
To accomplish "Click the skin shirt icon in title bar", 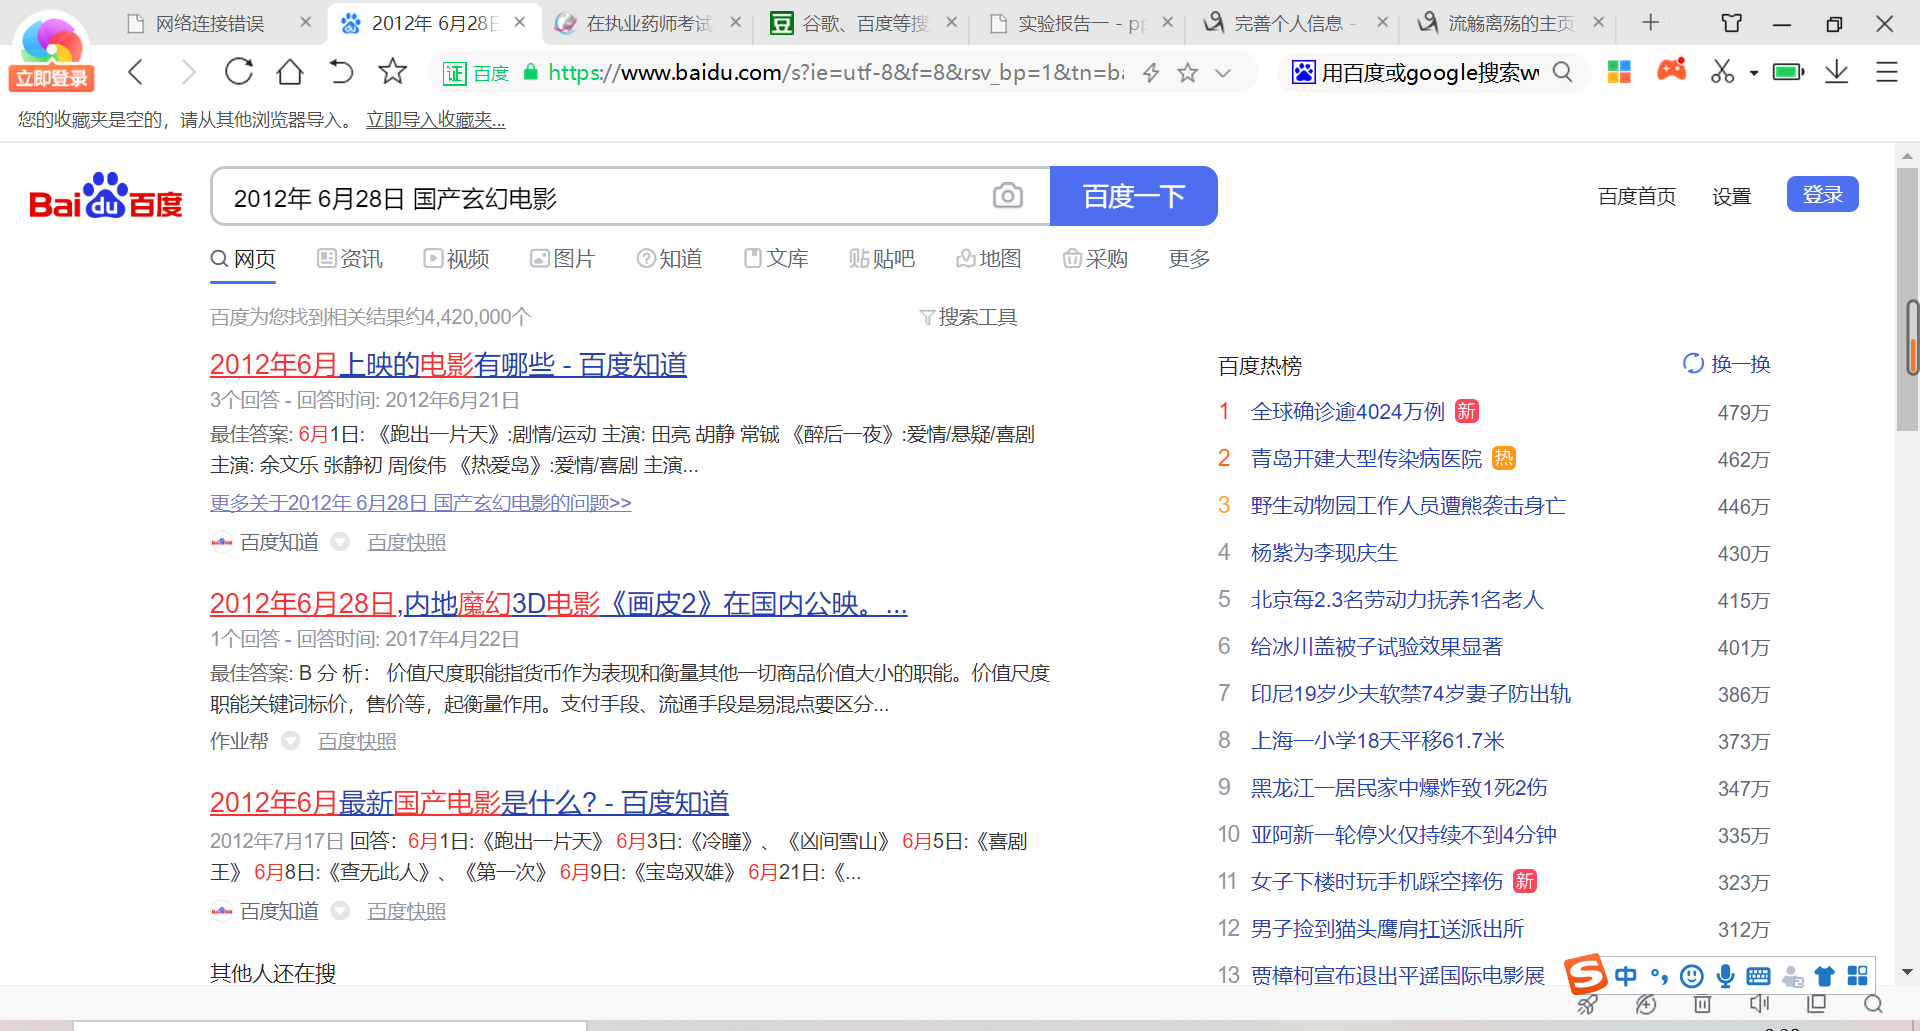I will (x=1732, y=23).
